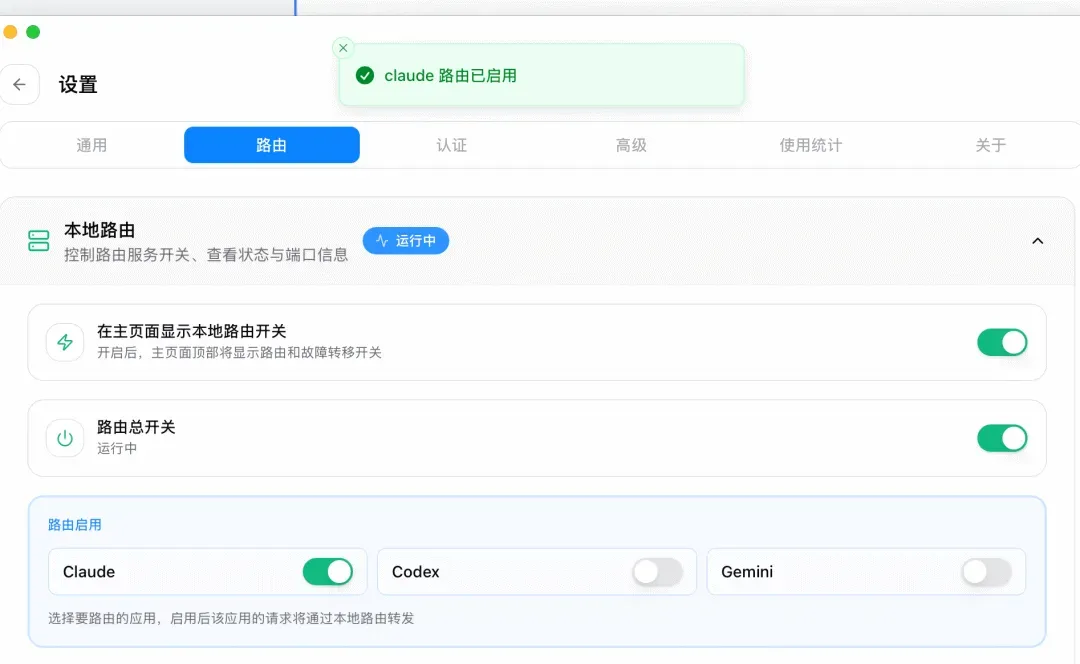The width and height of the screenshot is (1080, 664).
Task: Collapse the 本地路由 section
Action: (1037, 241)
